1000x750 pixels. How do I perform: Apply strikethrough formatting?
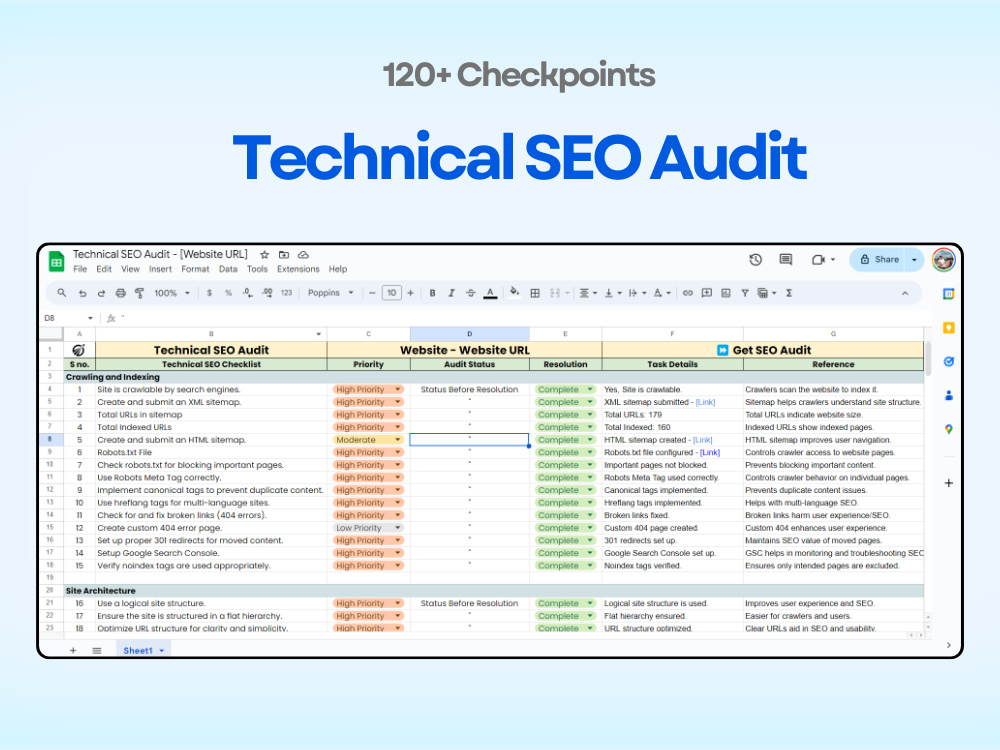(471, 293)
